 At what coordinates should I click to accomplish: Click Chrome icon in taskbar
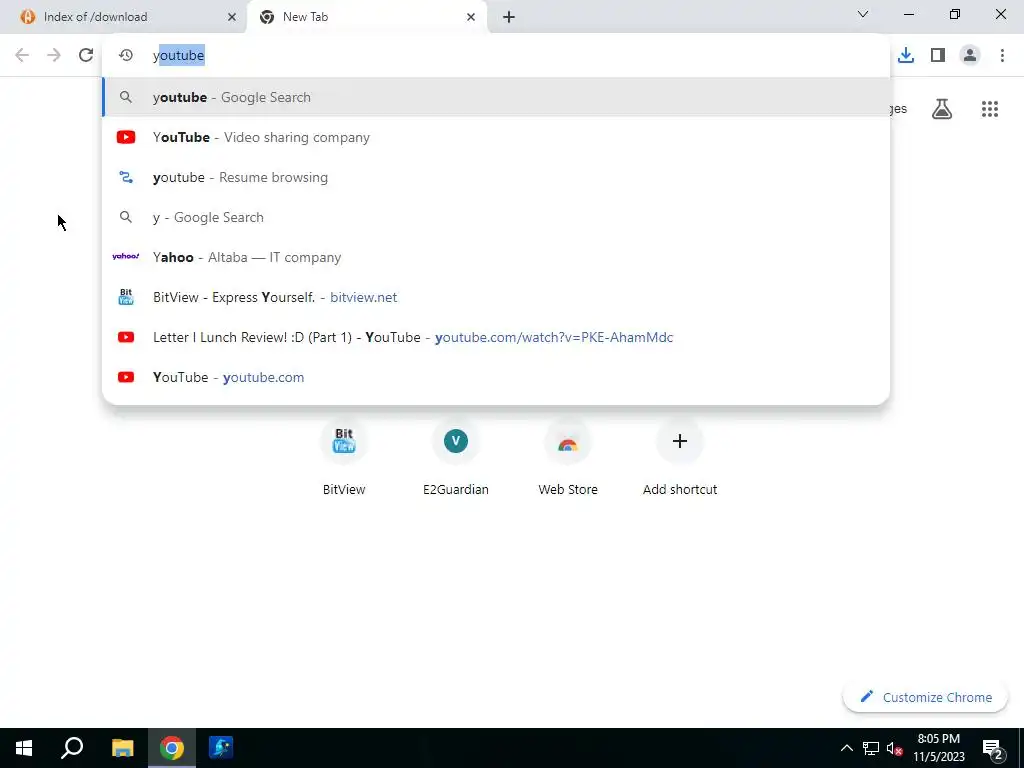pyautogui.click(x=172, y=748)
